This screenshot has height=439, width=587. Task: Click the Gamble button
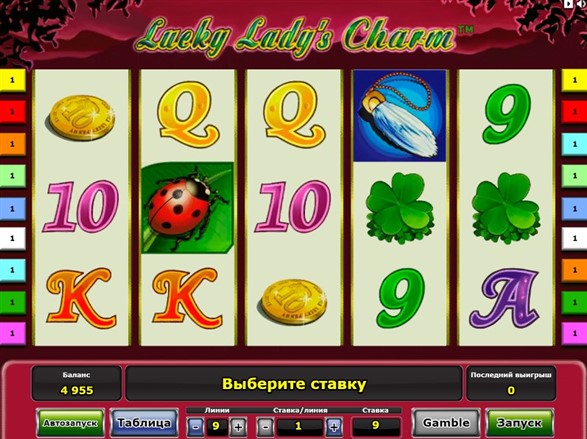tap(445, 423)
